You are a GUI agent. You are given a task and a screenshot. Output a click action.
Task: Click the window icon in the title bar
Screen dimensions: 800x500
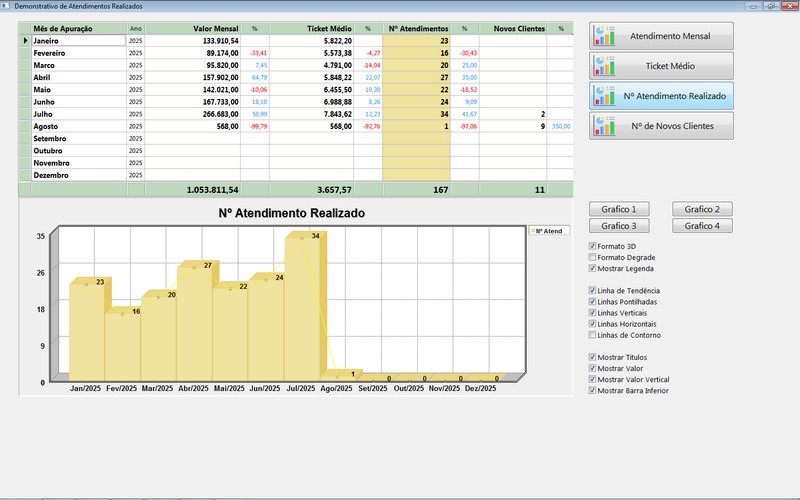click(x=6, y=6)
